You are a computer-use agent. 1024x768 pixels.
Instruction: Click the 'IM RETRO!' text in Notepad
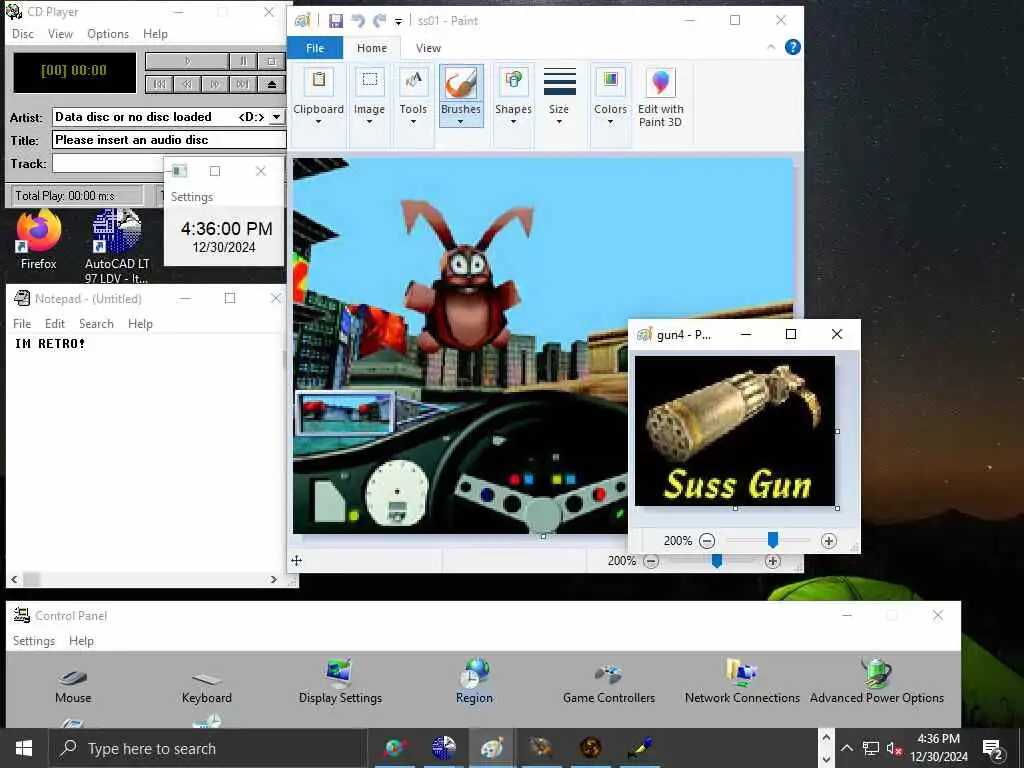point(50,344)
